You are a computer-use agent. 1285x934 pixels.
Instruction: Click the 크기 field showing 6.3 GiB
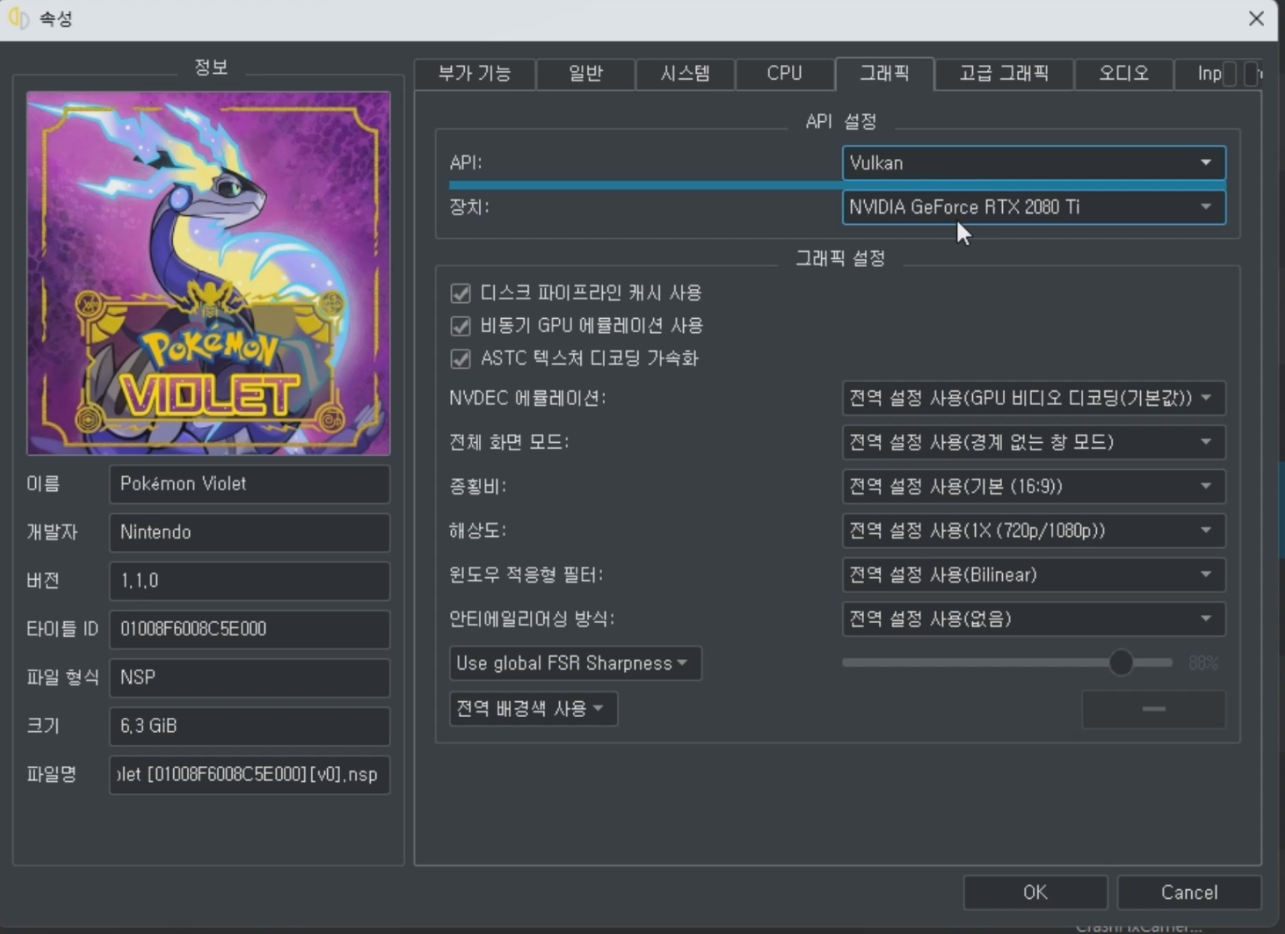pos(249,726)
